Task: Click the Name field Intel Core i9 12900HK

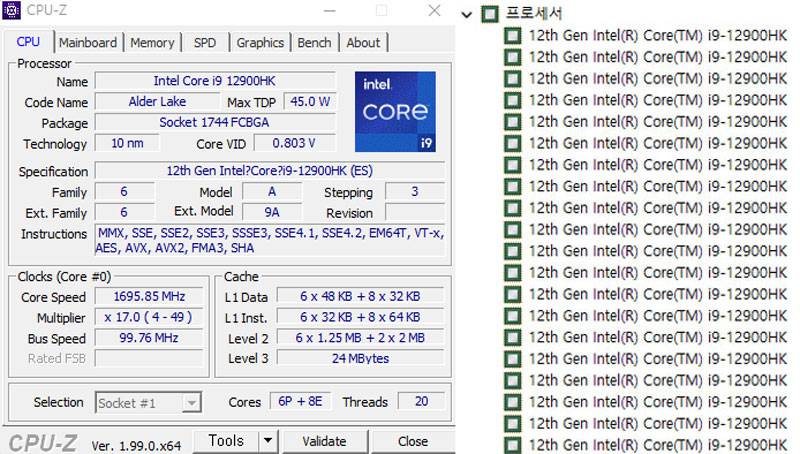Action: [215, 81]
